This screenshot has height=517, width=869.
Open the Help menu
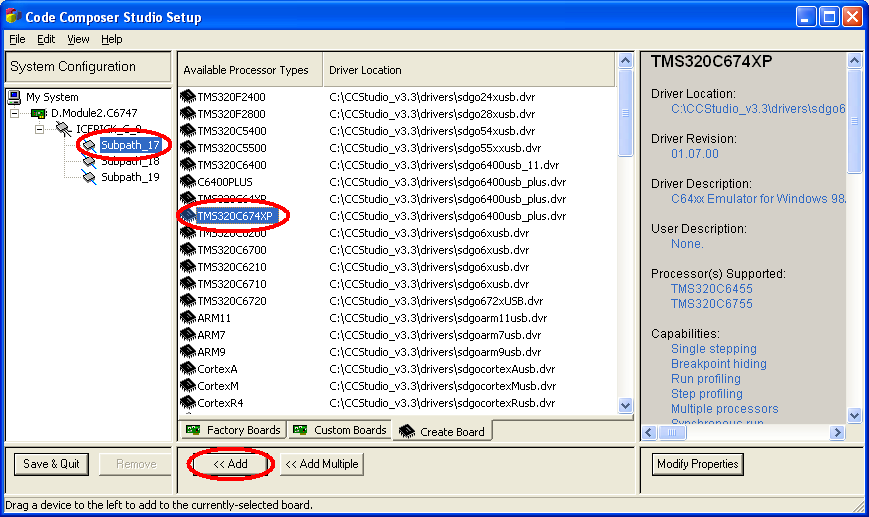(x=111, y=39)
